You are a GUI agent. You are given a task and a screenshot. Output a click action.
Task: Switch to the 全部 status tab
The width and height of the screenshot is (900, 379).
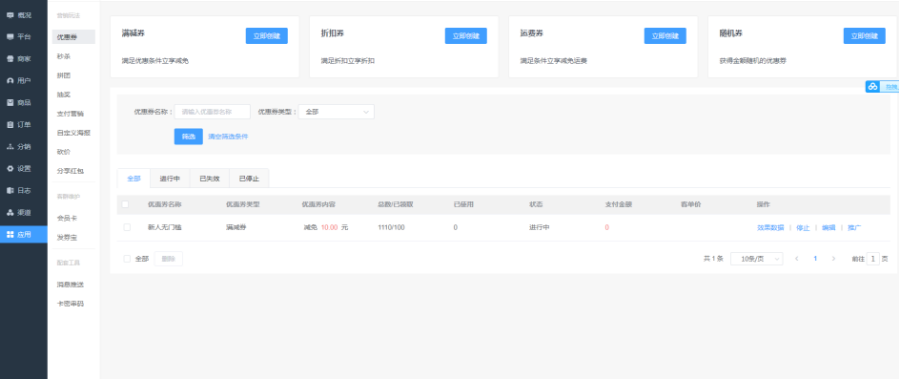pyautogui.click(x=134, y=179)
